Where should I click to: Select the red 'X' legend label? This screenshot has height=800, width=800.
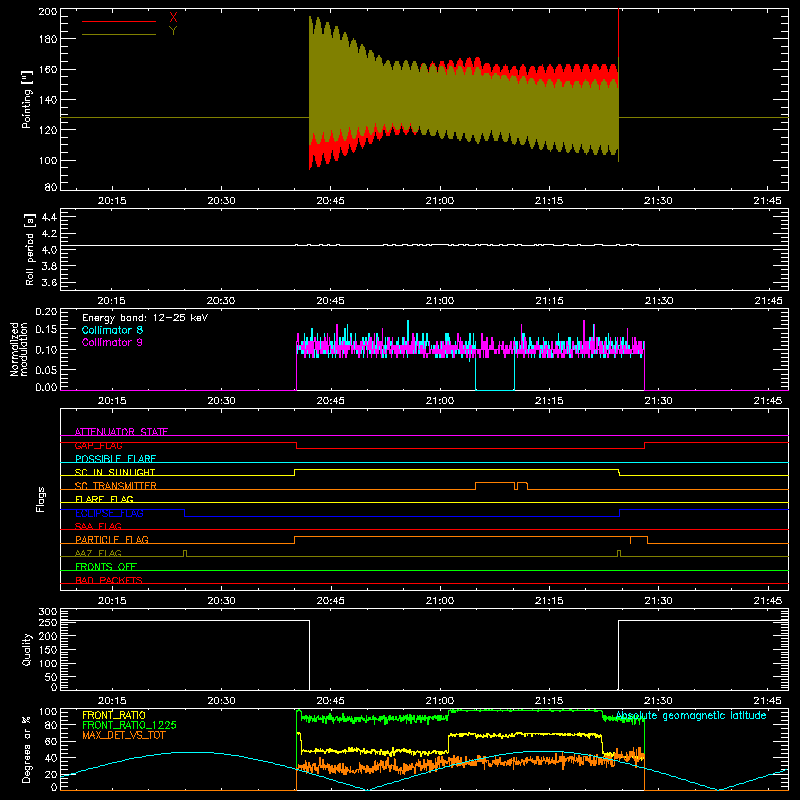(173, 17)
